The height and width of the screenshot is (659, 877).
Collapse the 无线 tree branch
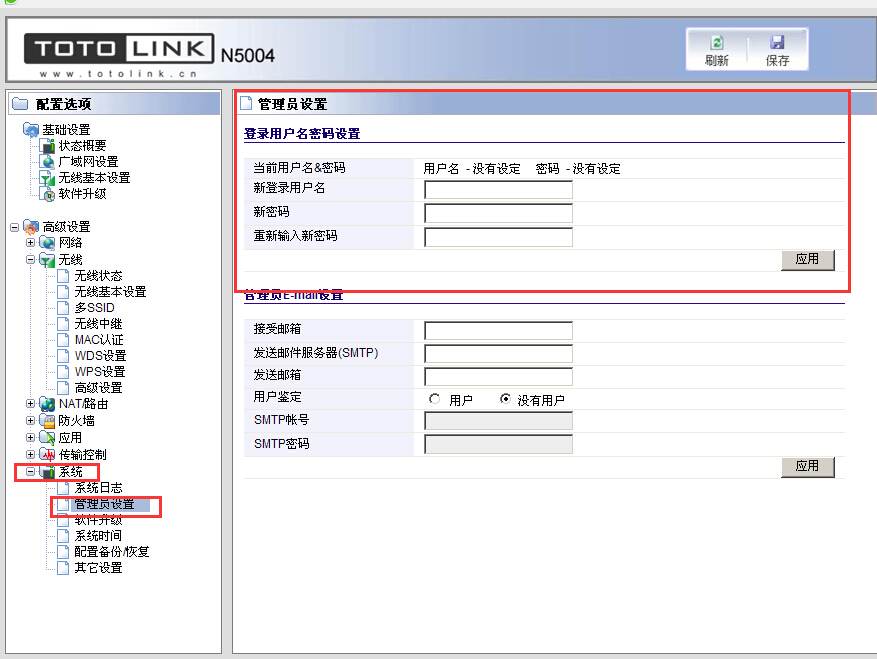pyautogui.click(x=31, y=259)
